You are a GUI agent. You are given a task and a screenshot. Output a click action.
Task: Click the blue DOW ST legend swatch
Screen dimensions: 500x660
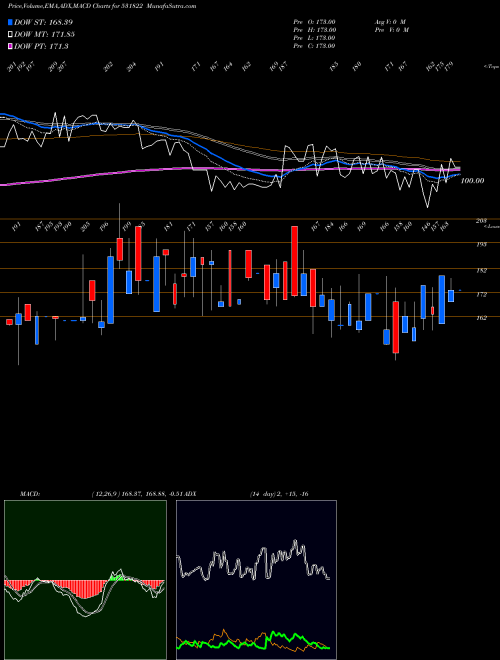coord(11,22)
